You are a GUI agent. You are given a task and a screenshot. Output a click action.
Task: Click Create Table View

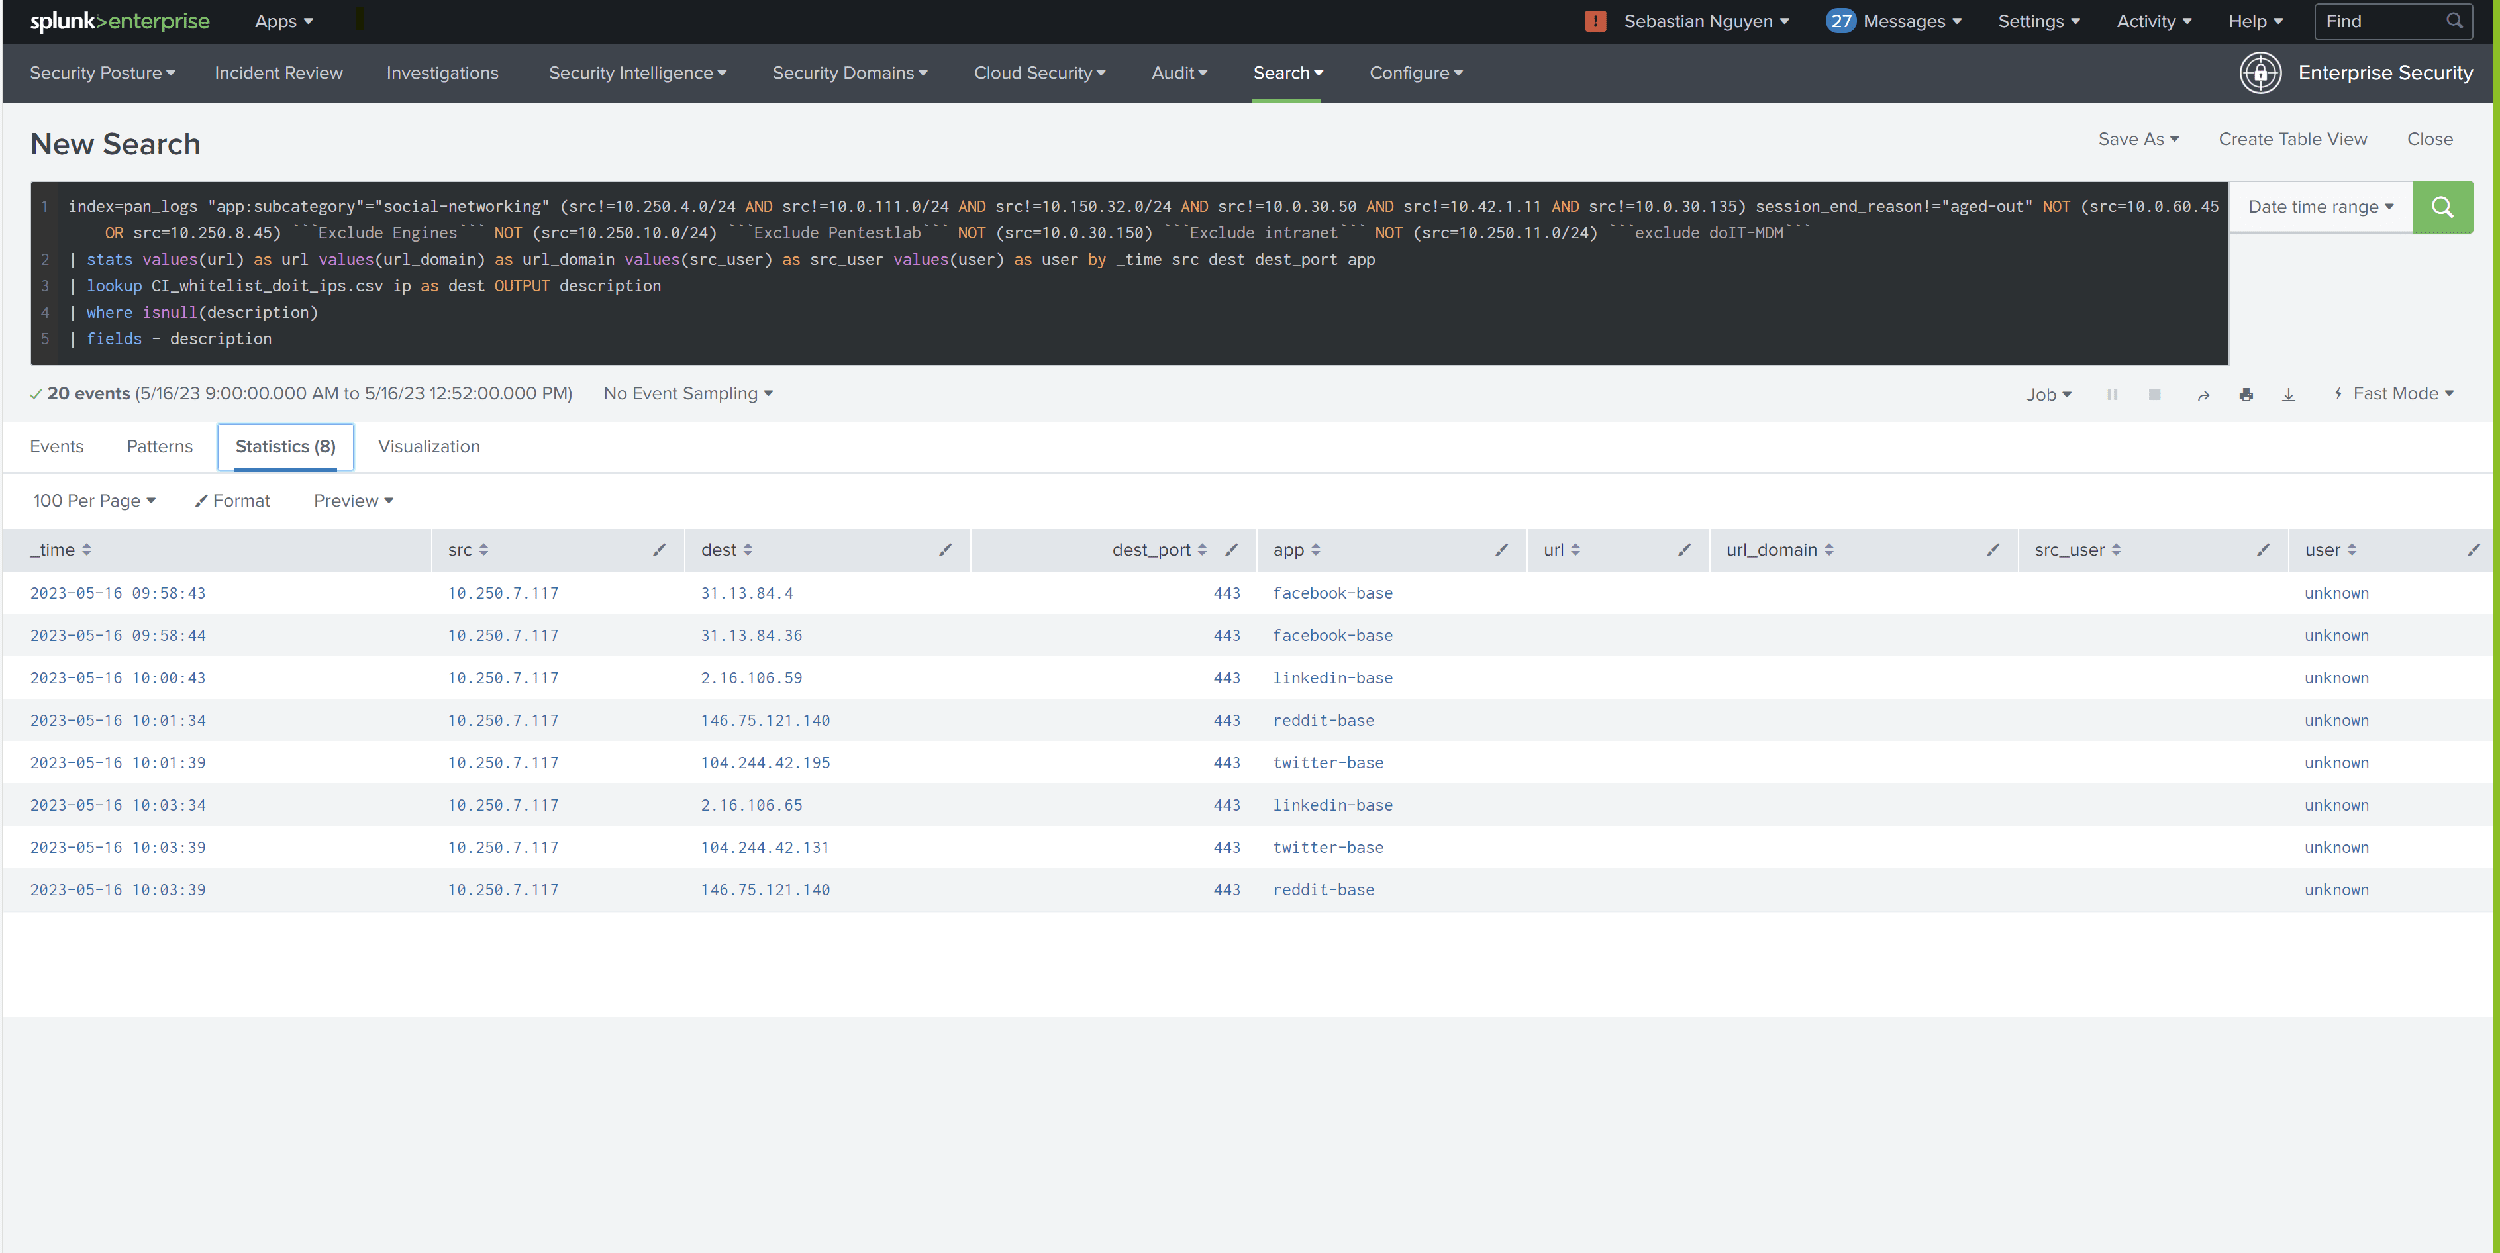click(x=2293, y=139)
